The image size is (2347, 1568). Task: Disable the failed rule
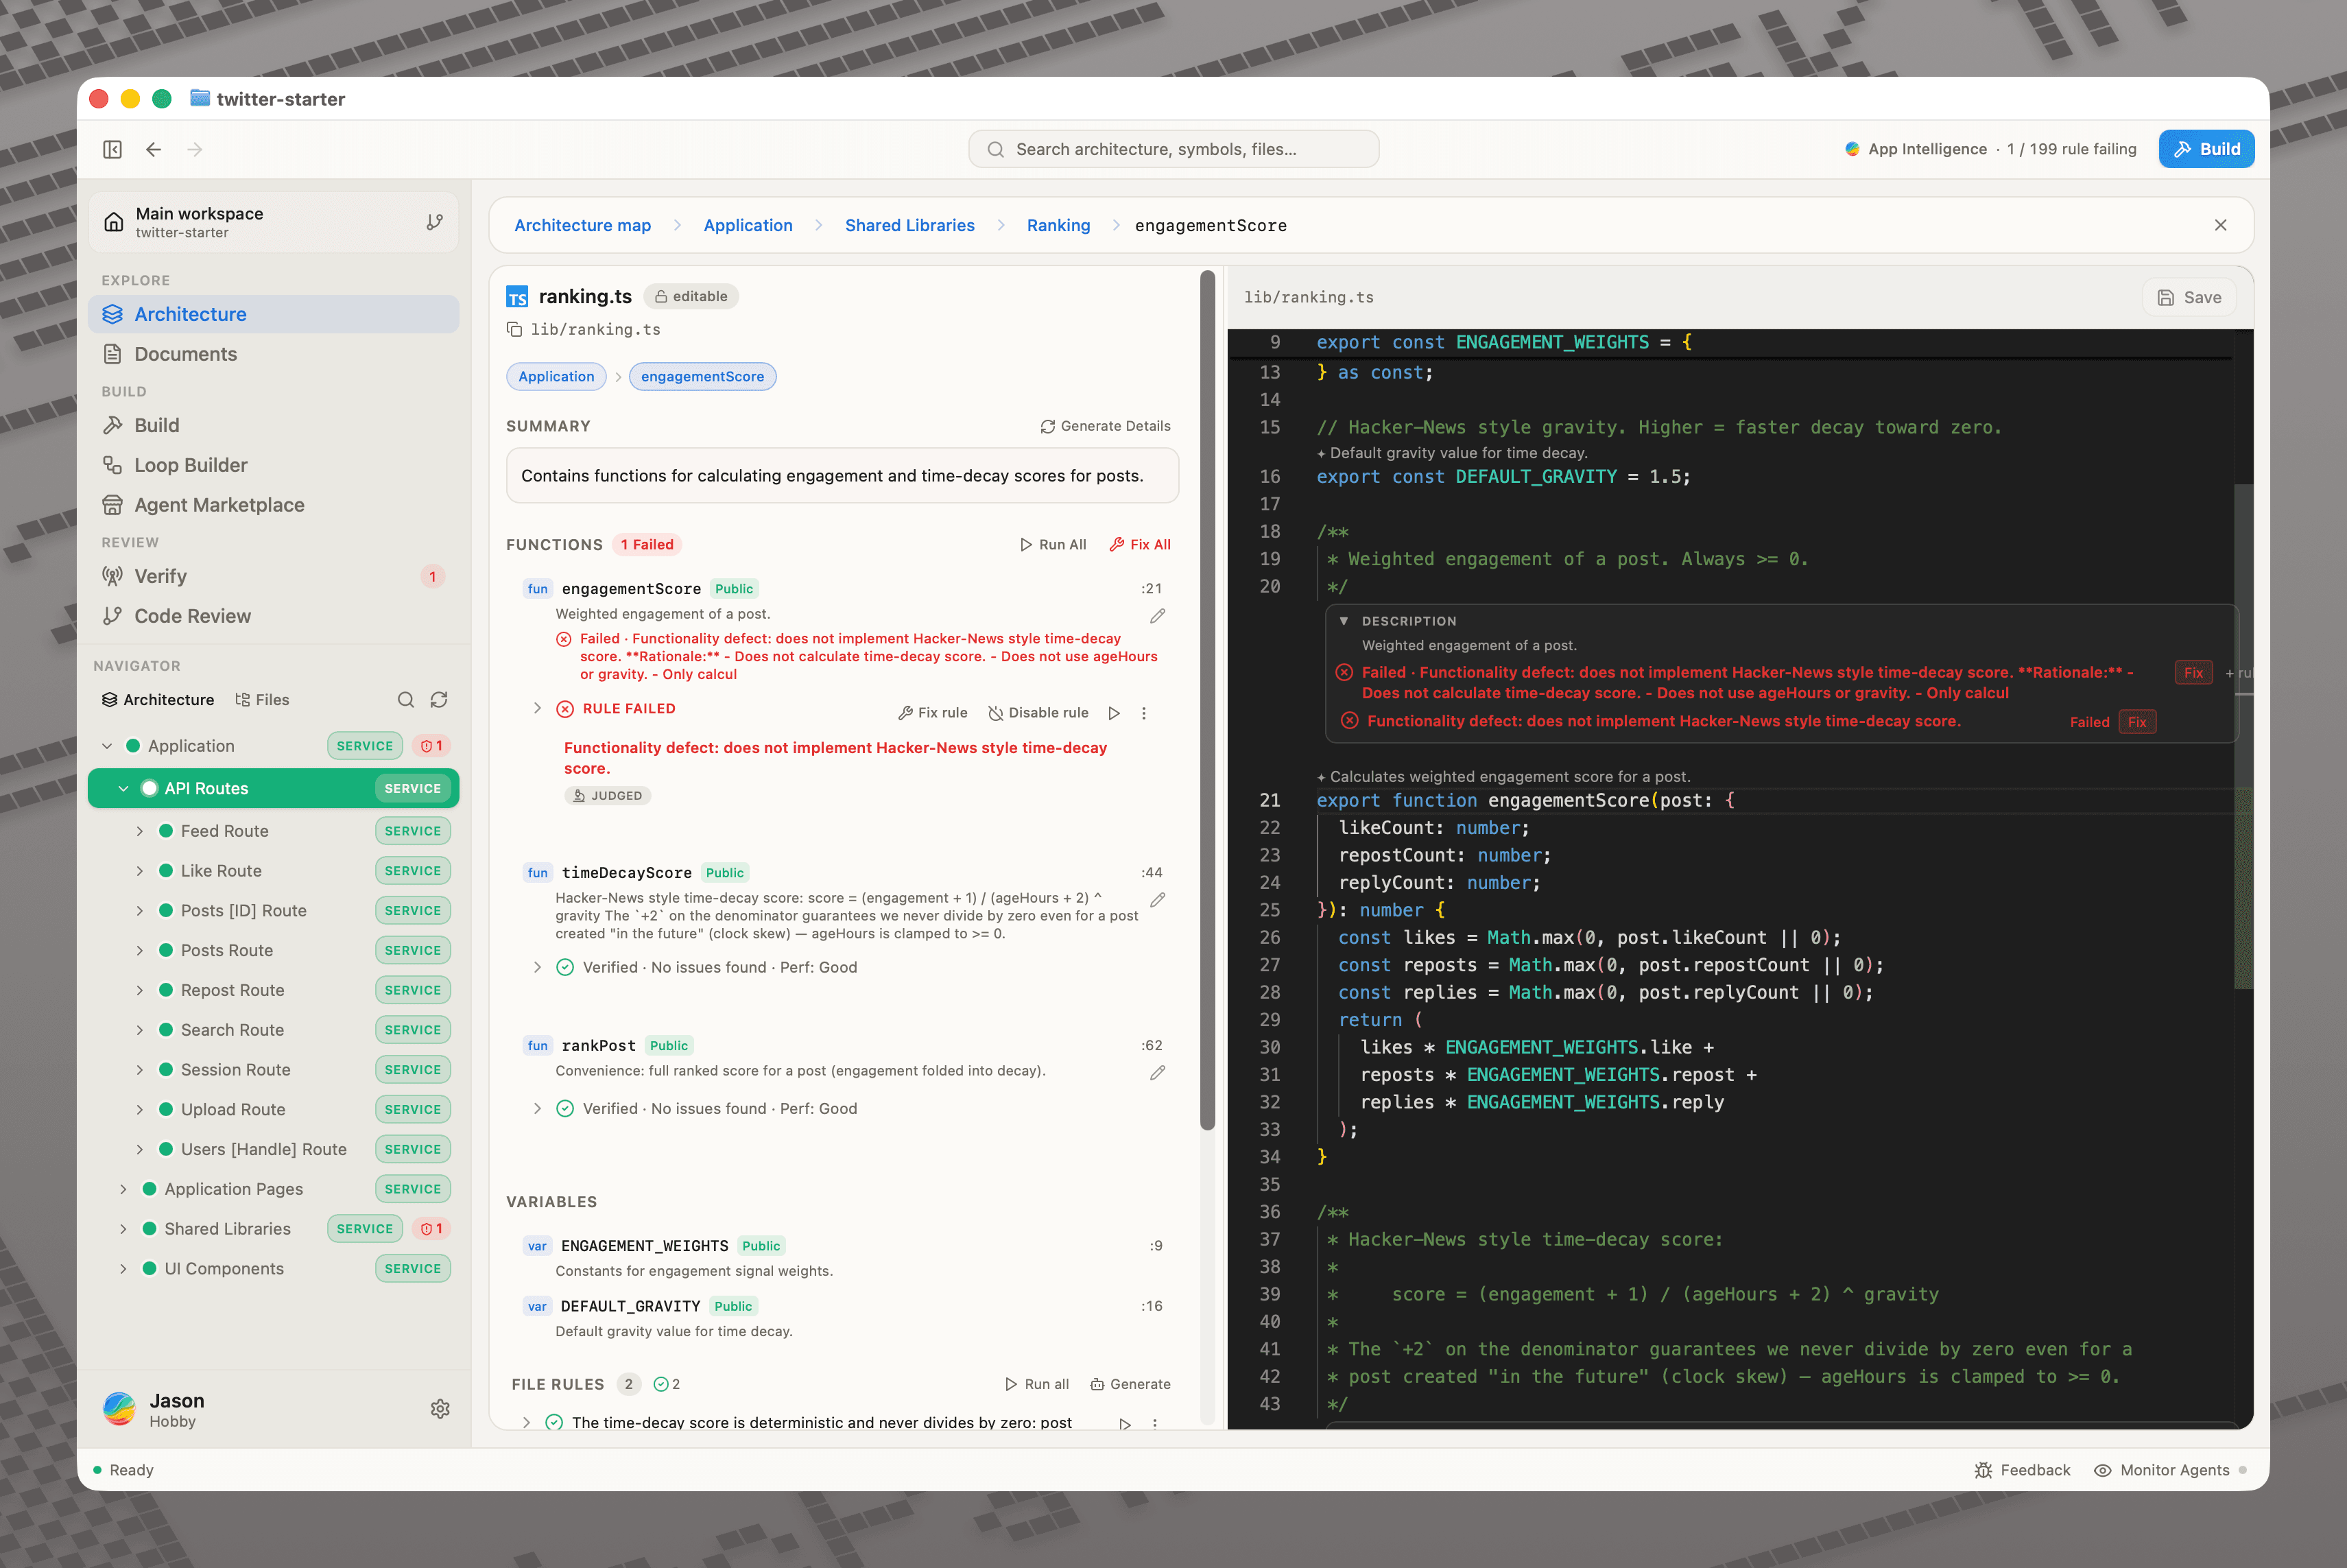tap(1038, 713)
